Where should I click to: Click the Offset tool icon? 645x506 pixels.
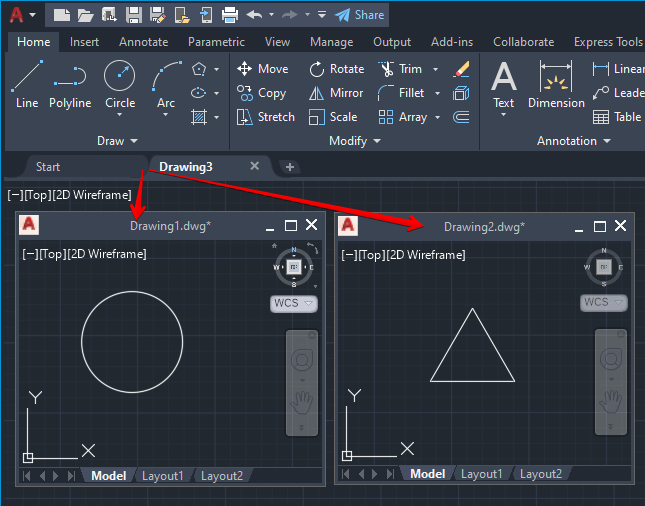(x=461, y=117)
